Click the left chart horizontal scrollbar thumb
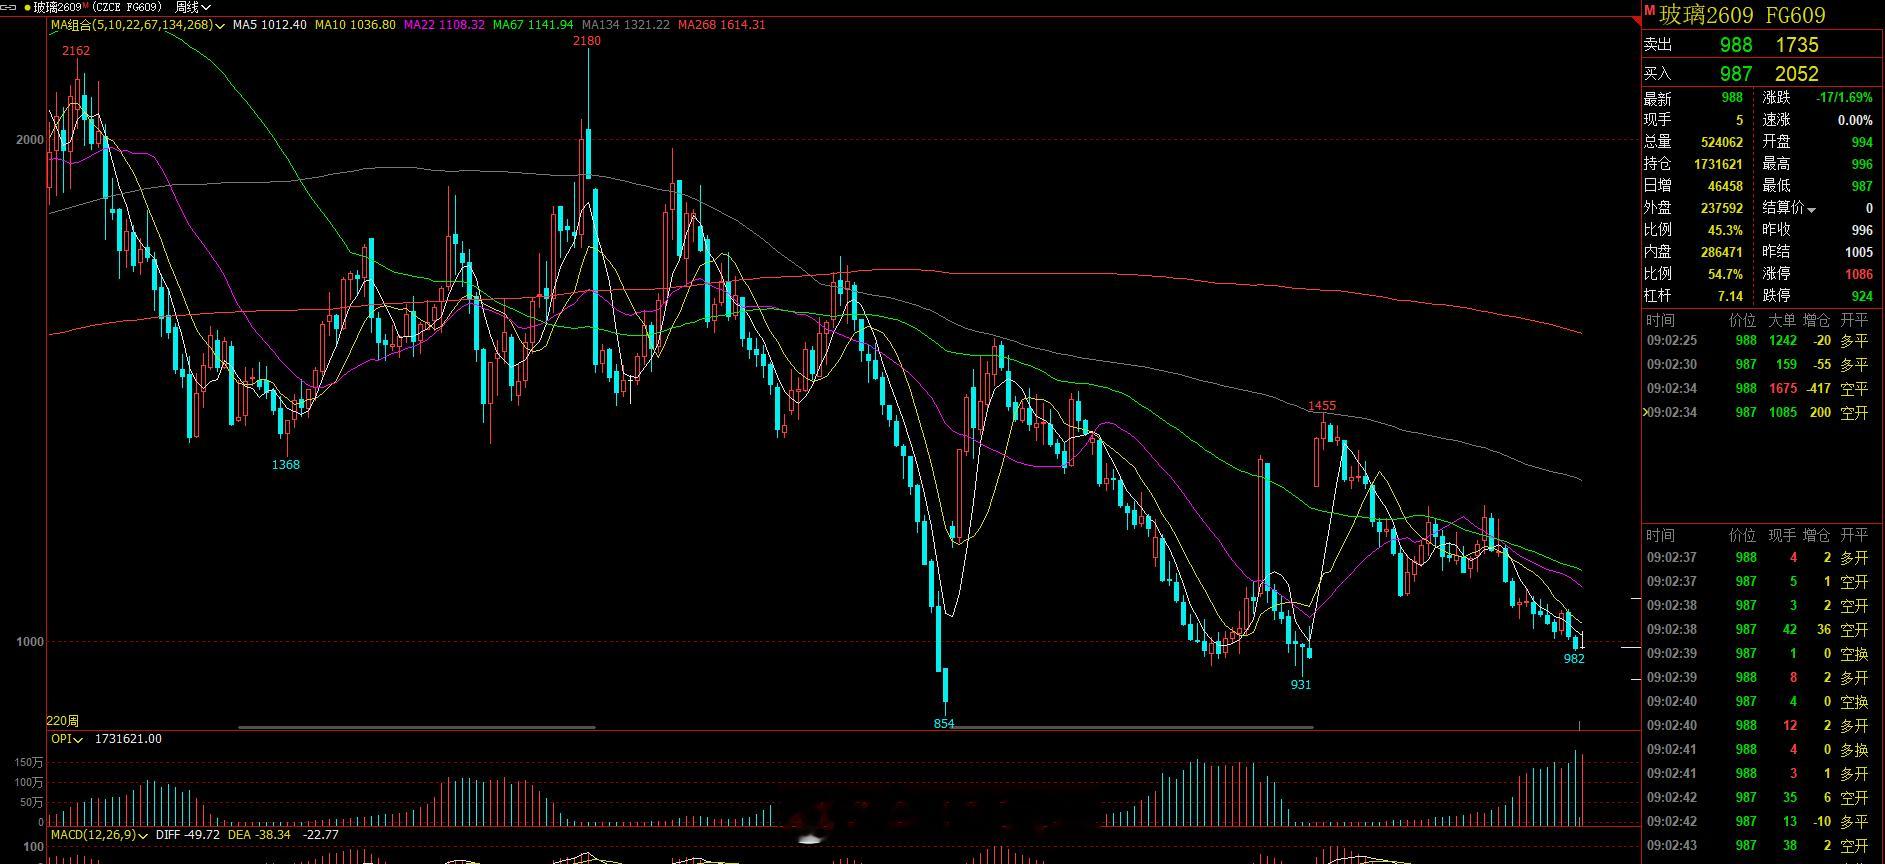Image resolution: width=1885 pixels, height=864 pixels. click(x=416, y=727)
